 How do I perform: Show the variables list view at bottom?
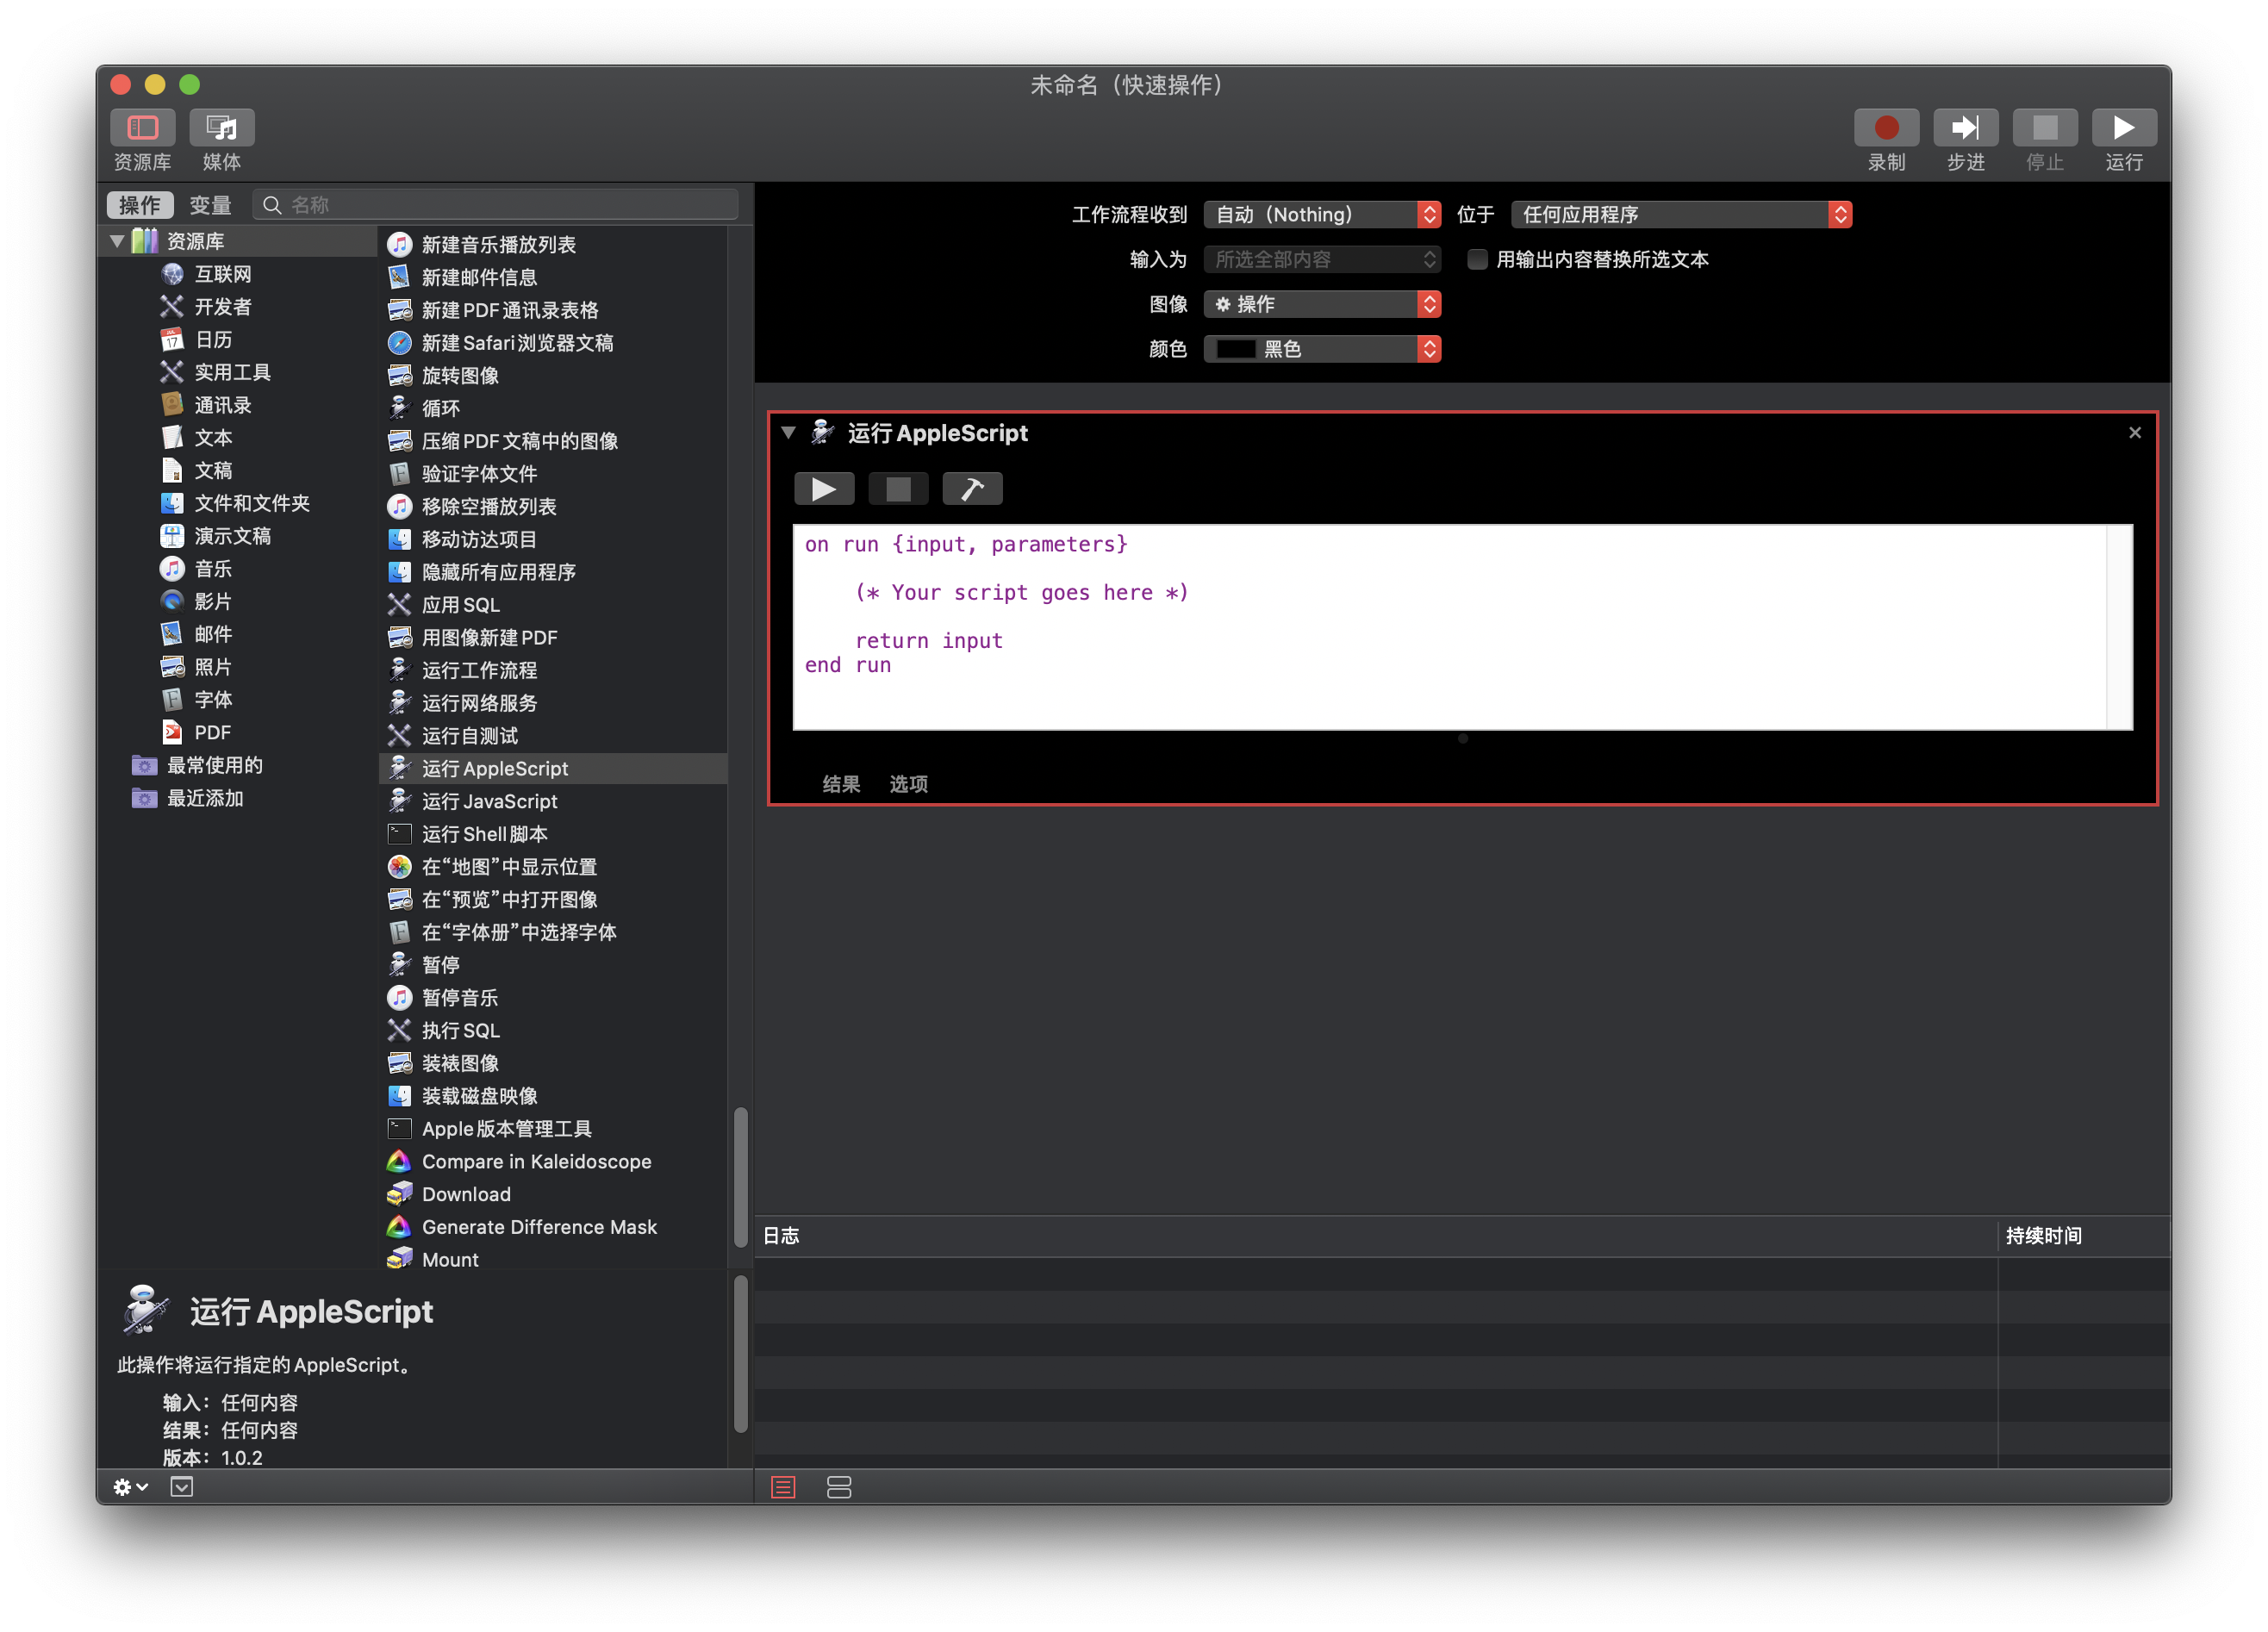point(839,1488)
